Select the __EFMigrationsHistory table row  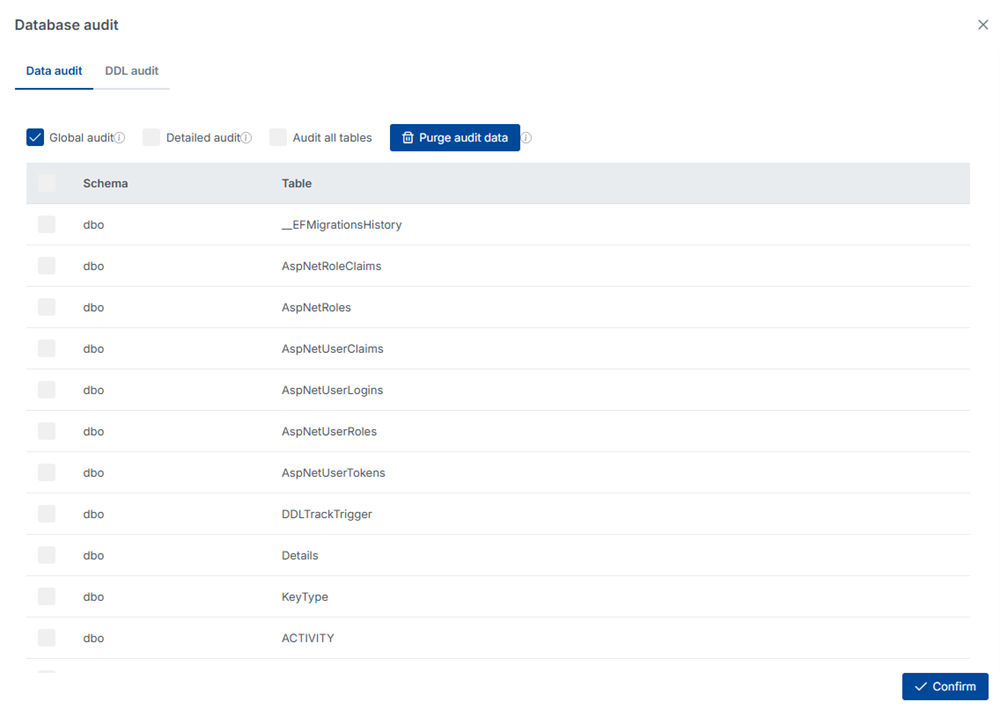47,224
